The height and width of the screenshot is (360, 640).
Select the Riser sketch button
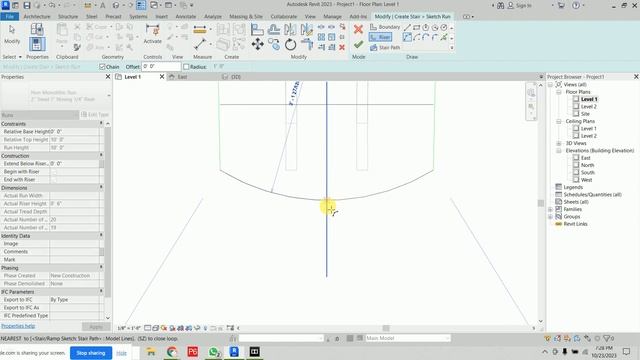(x=380, y=37)
